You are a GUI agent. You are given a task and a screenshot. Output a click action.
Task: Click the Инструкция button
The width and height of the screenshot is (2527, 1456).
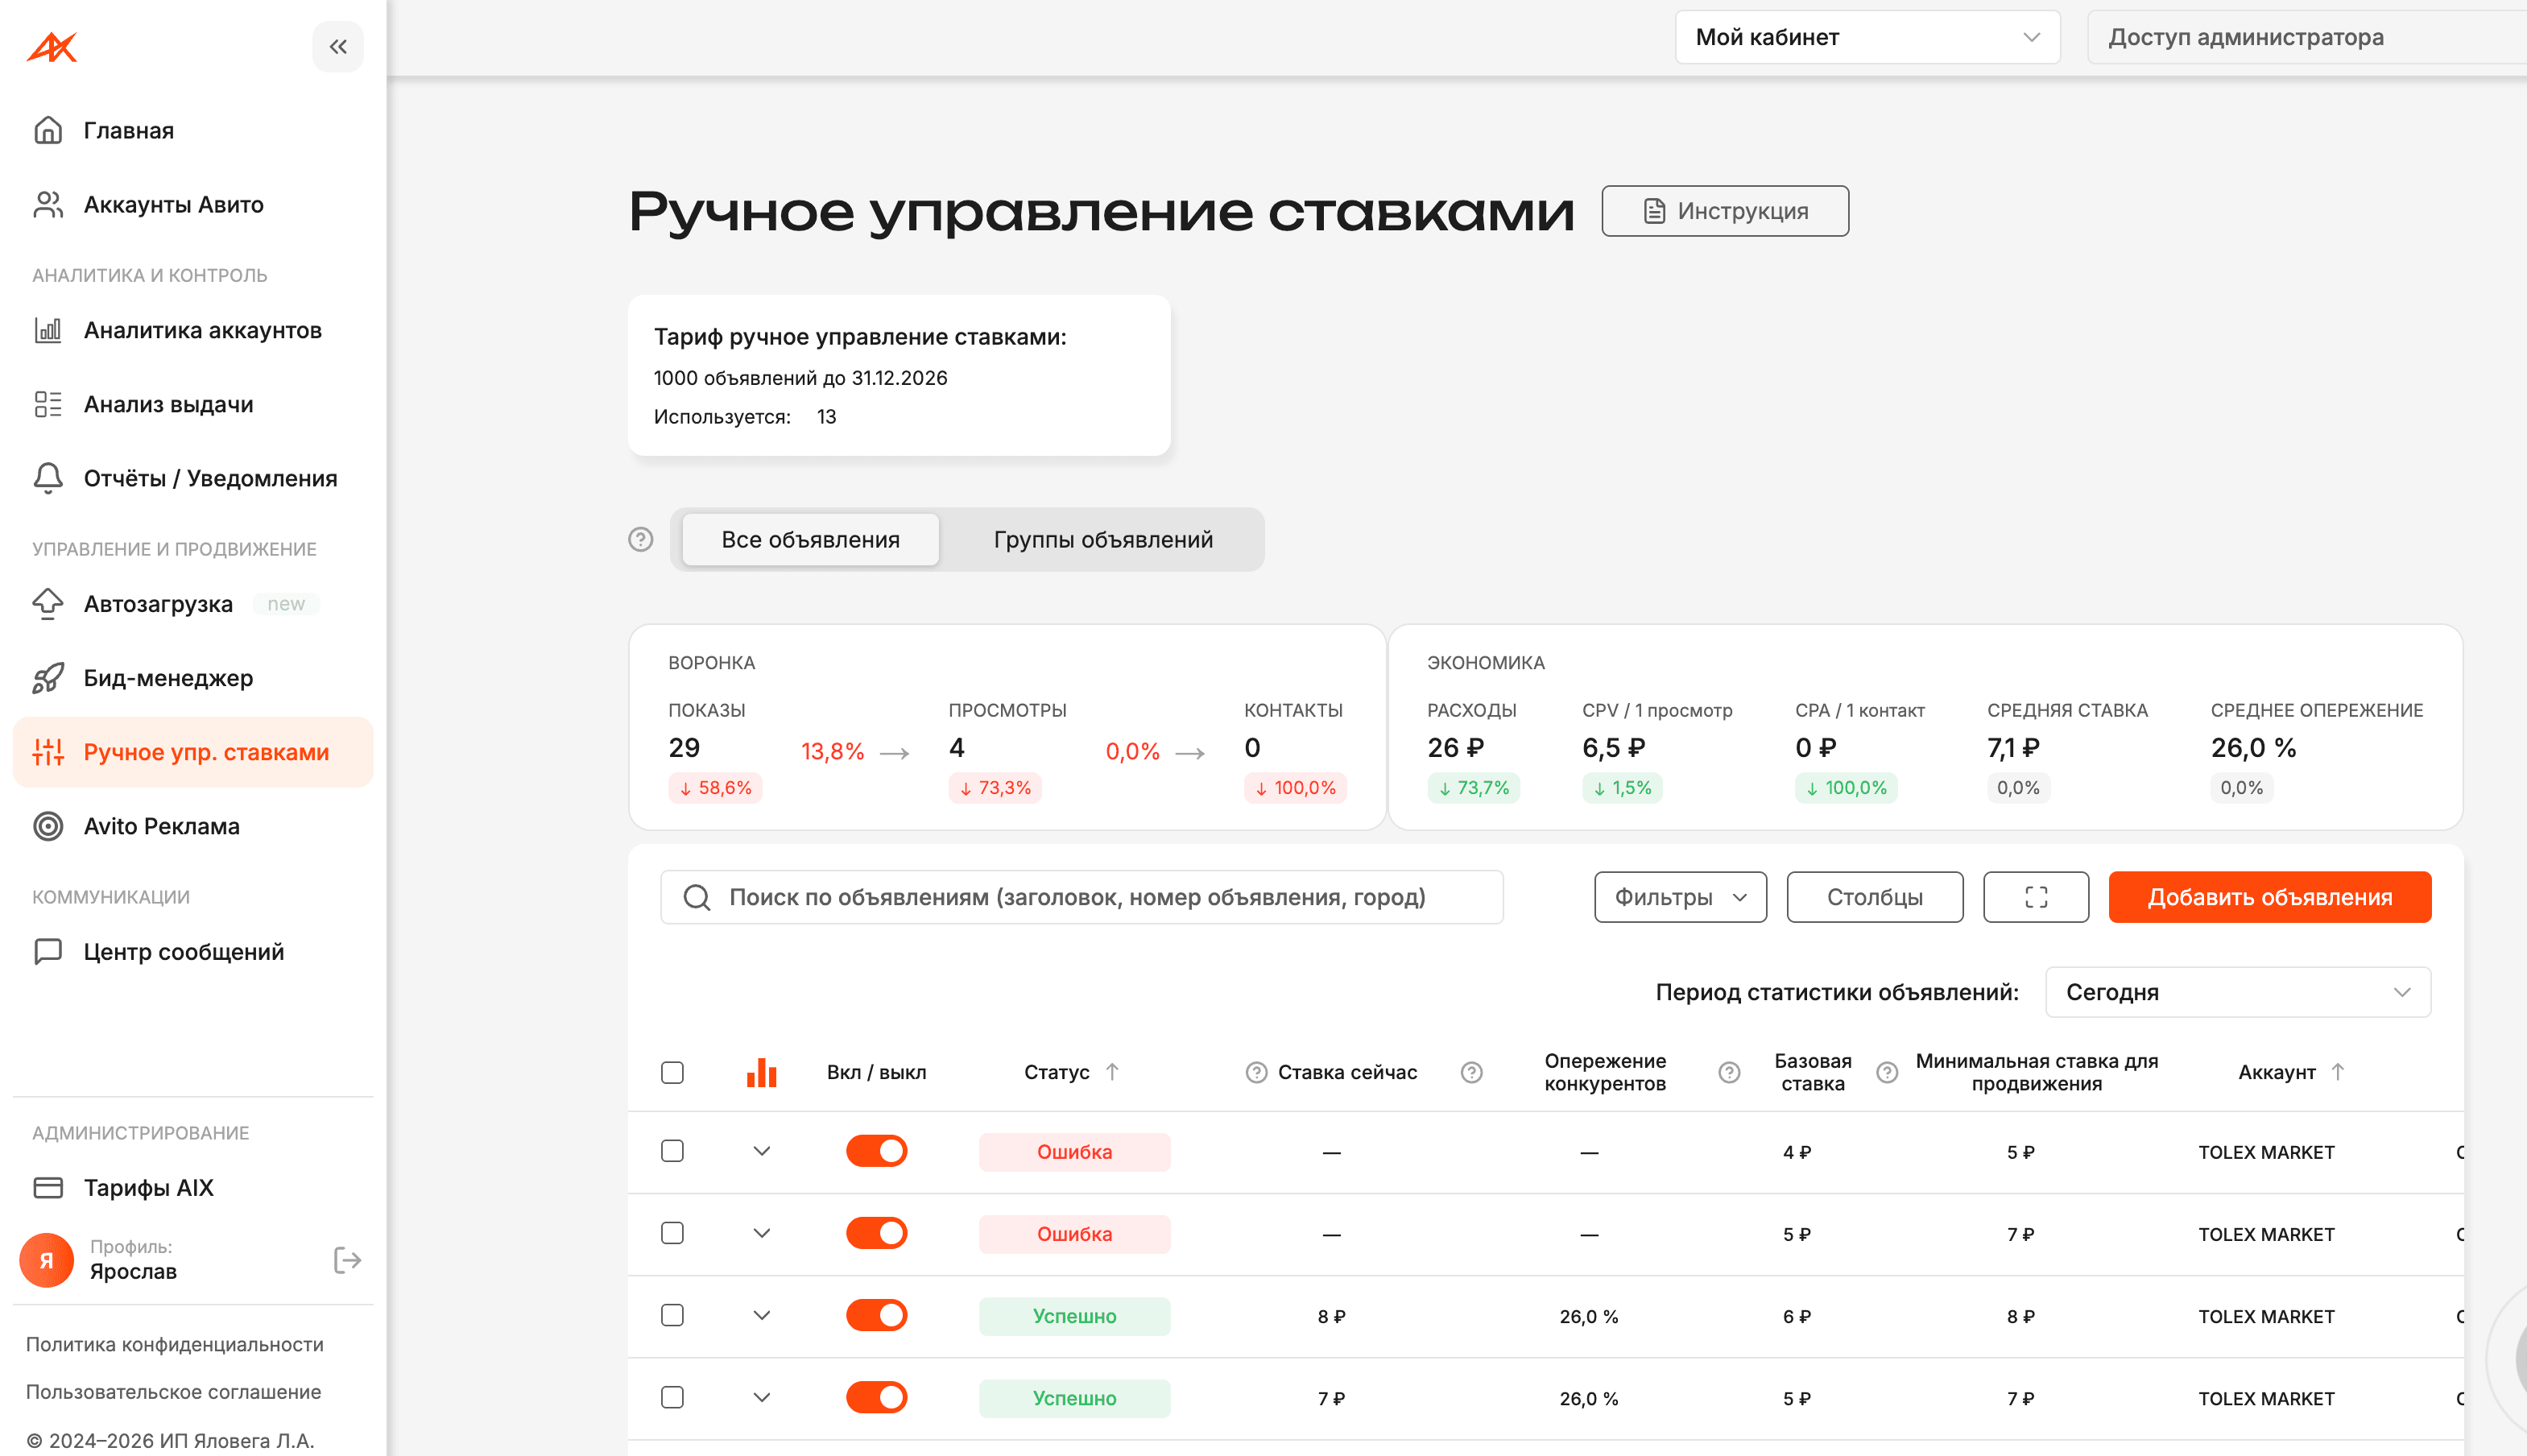[x=1725, y=211]
